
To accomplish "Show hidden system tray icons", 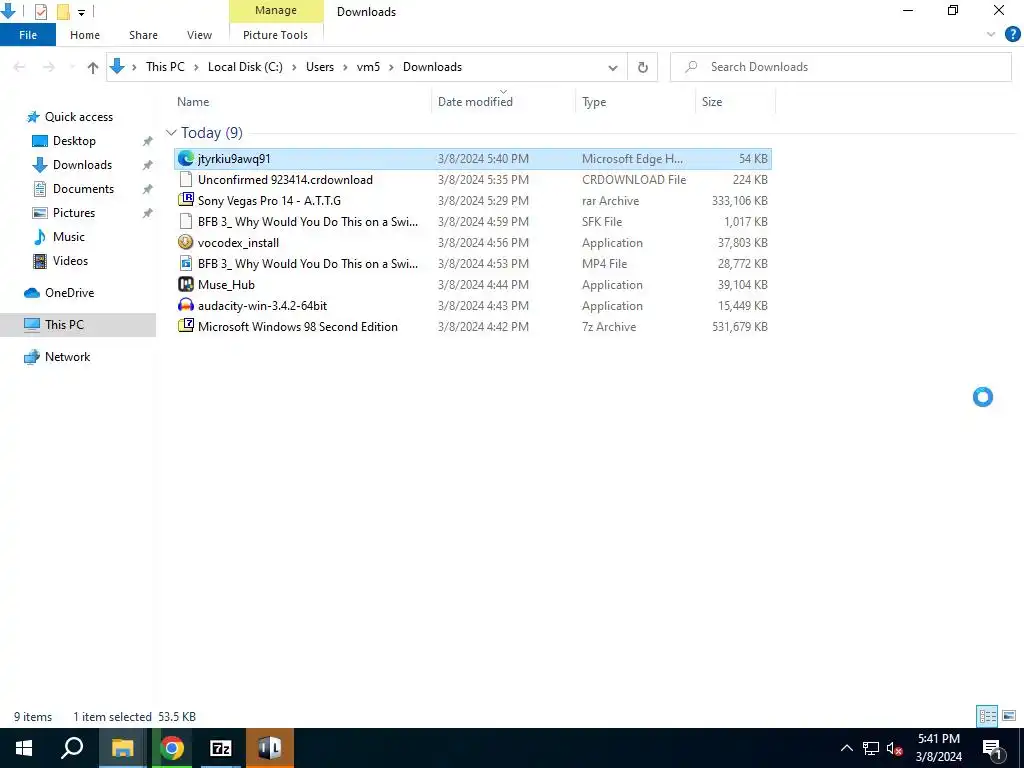I will 846,748.
